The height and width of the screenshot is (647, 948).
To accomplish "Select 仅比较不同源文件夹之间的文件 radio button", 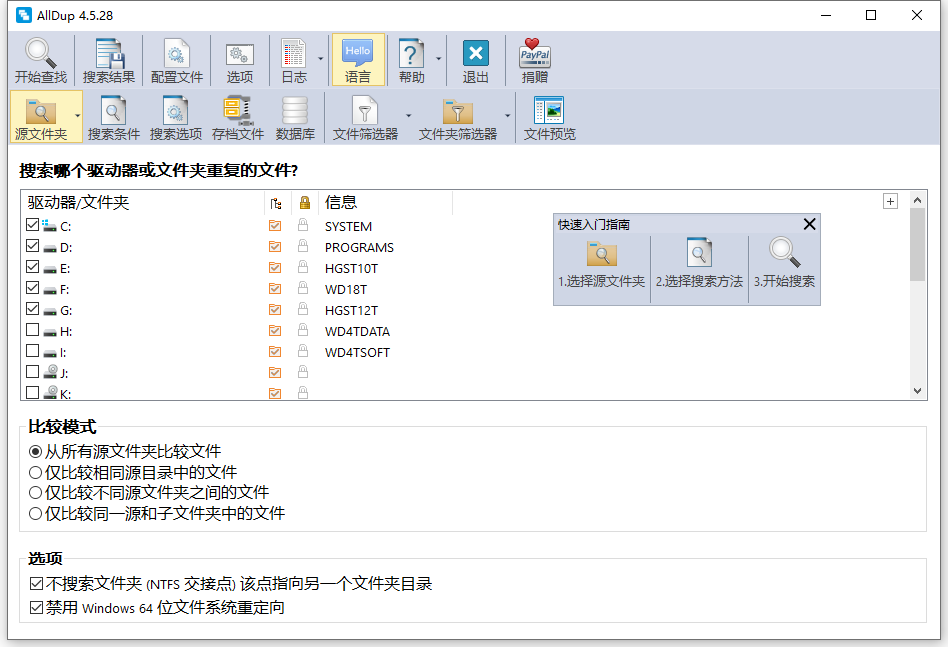I will coord(36,493).
